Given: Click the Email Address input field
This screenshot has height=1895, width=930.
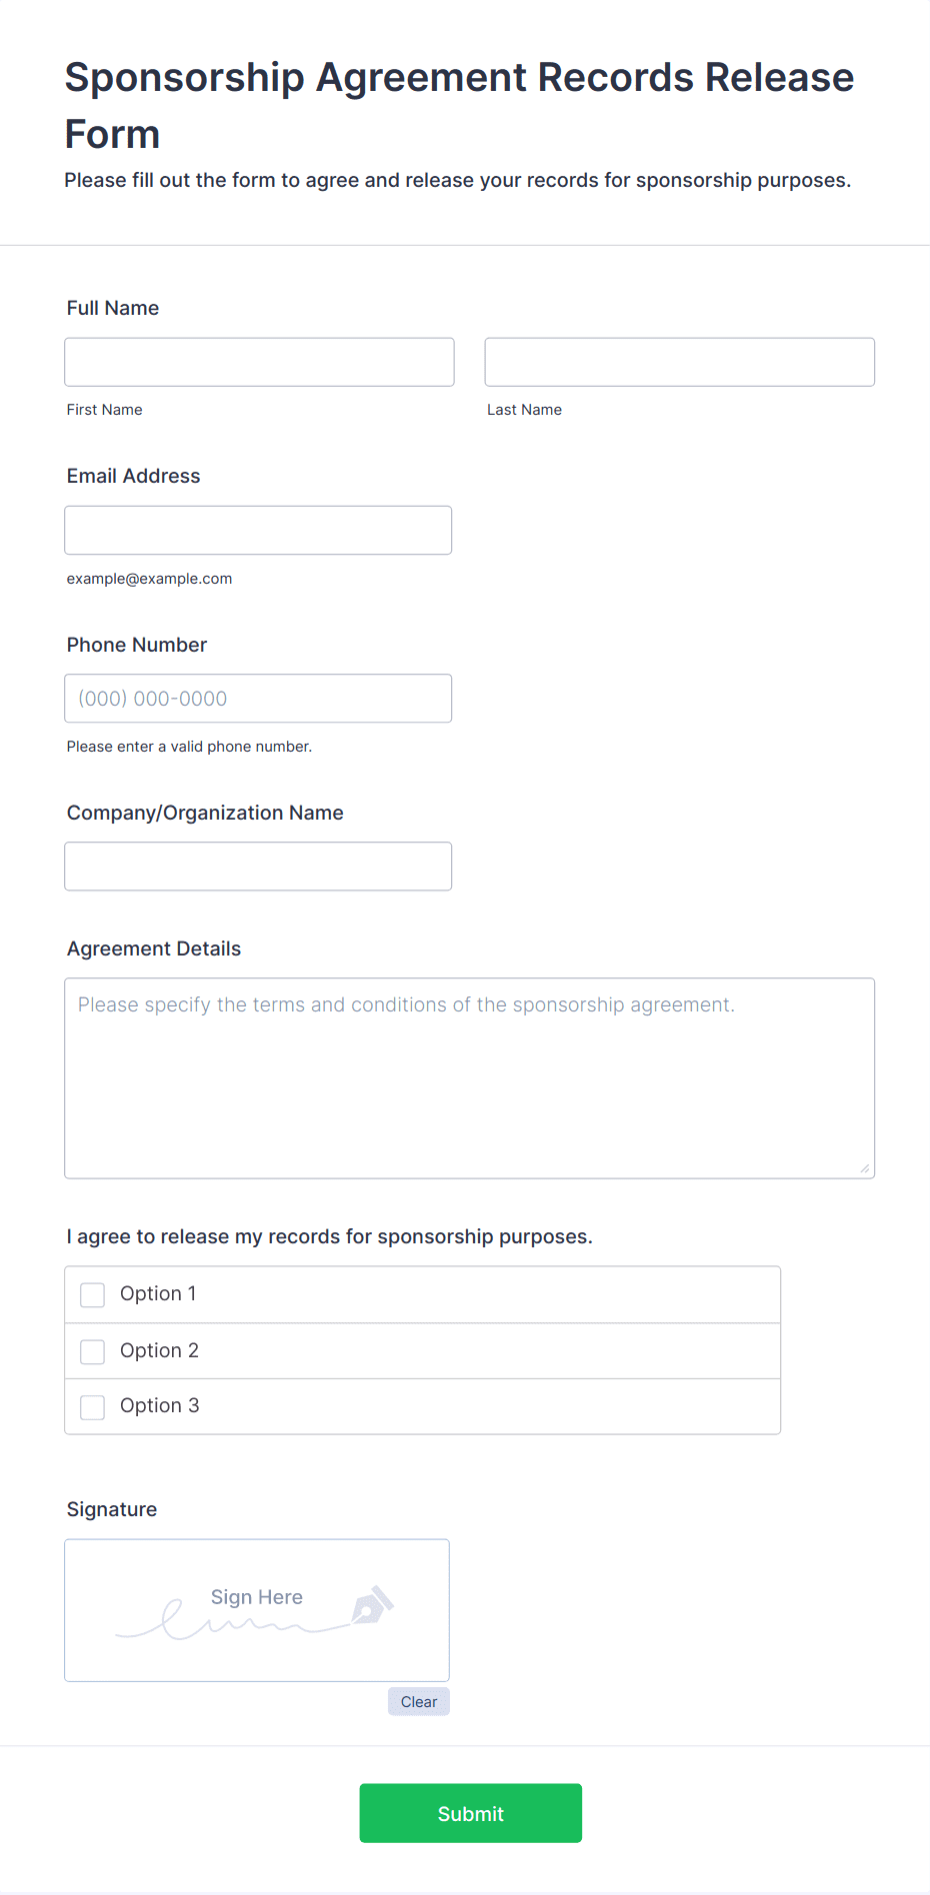Looking at the screenshot, I should (258, 529).
